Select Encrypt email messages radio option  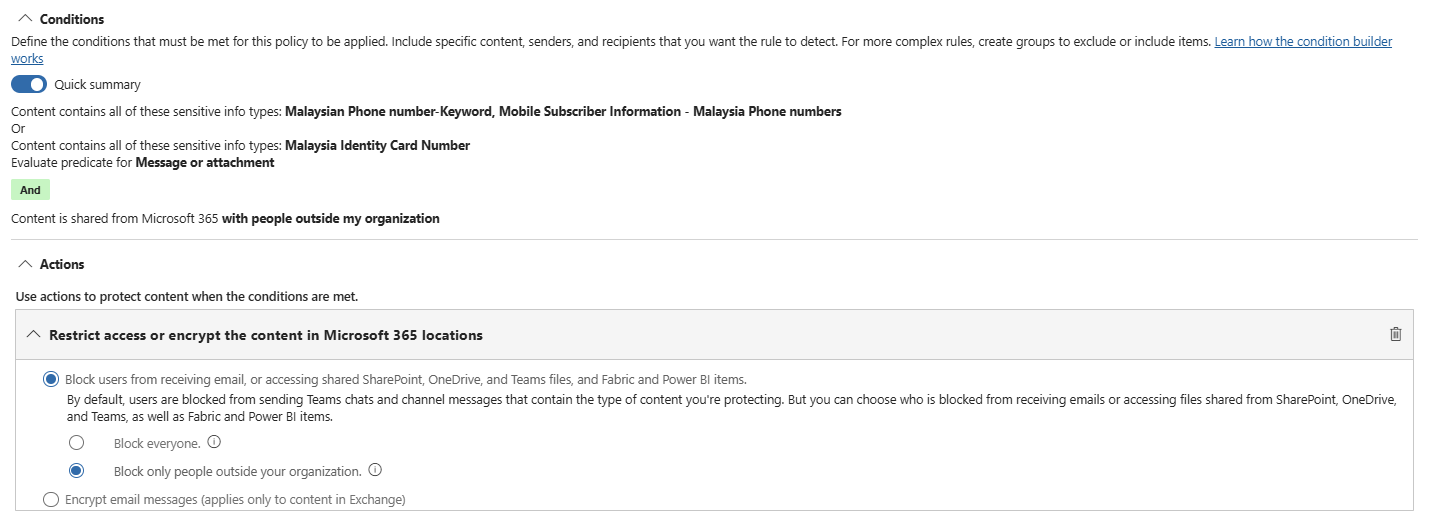click(51, 499)
